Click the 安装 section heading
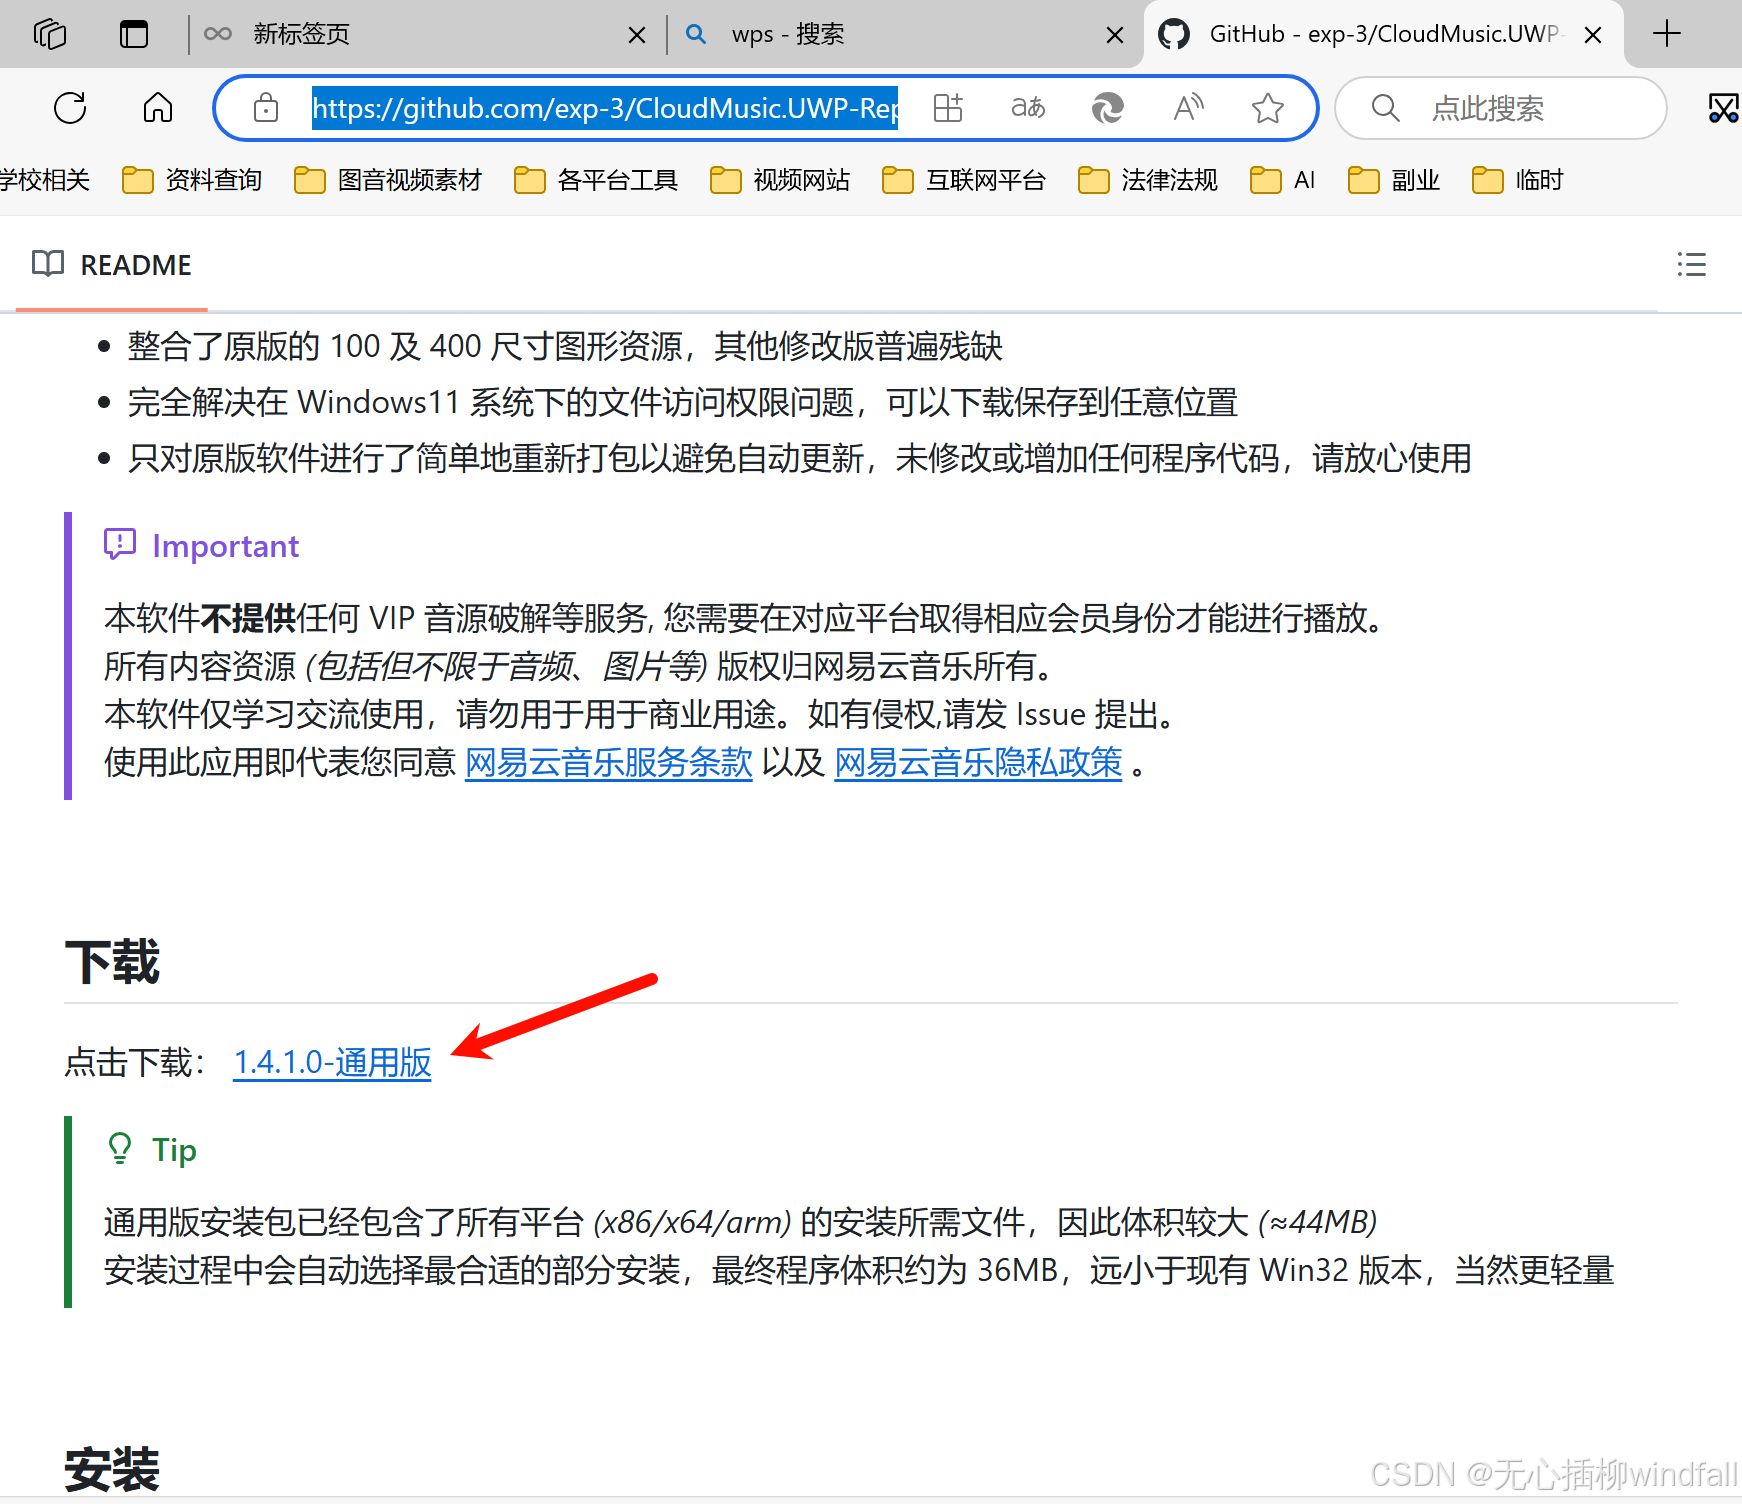 point(112,1470)
